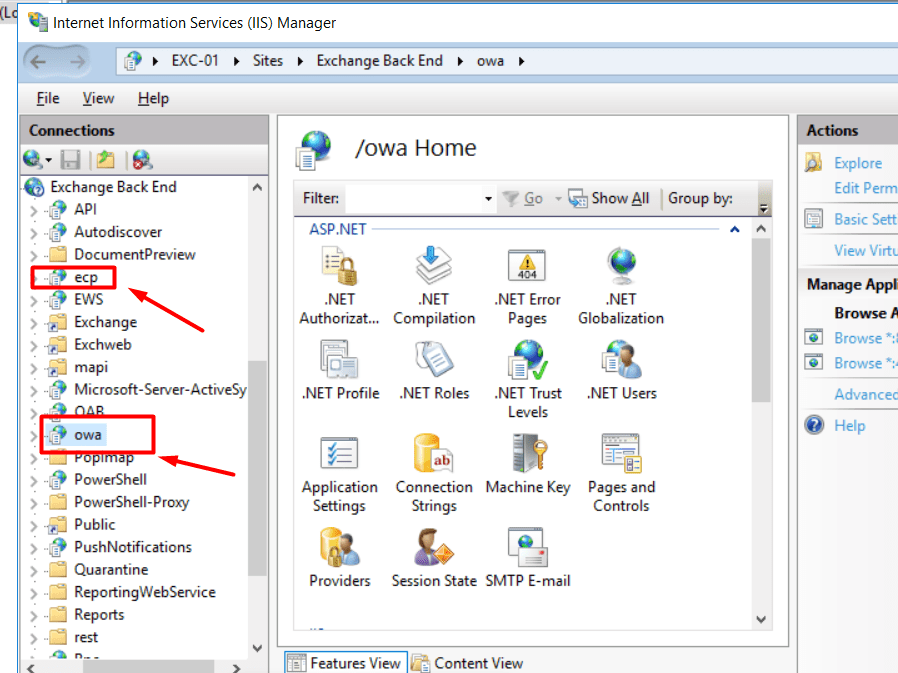
Task: Open the View menu
Action: click(98, 98)
